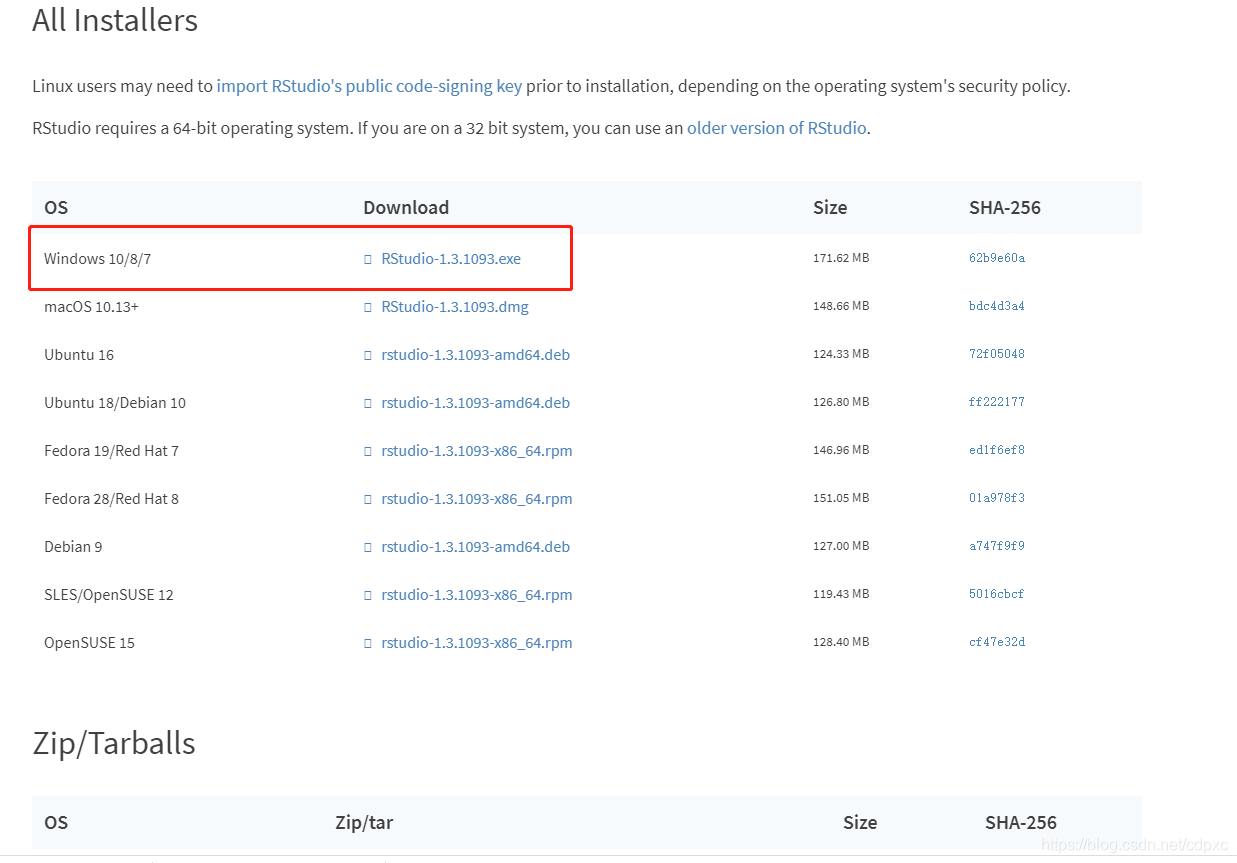Click download icon in Fedora 28/Red Hat 8 row

(368, 499)
